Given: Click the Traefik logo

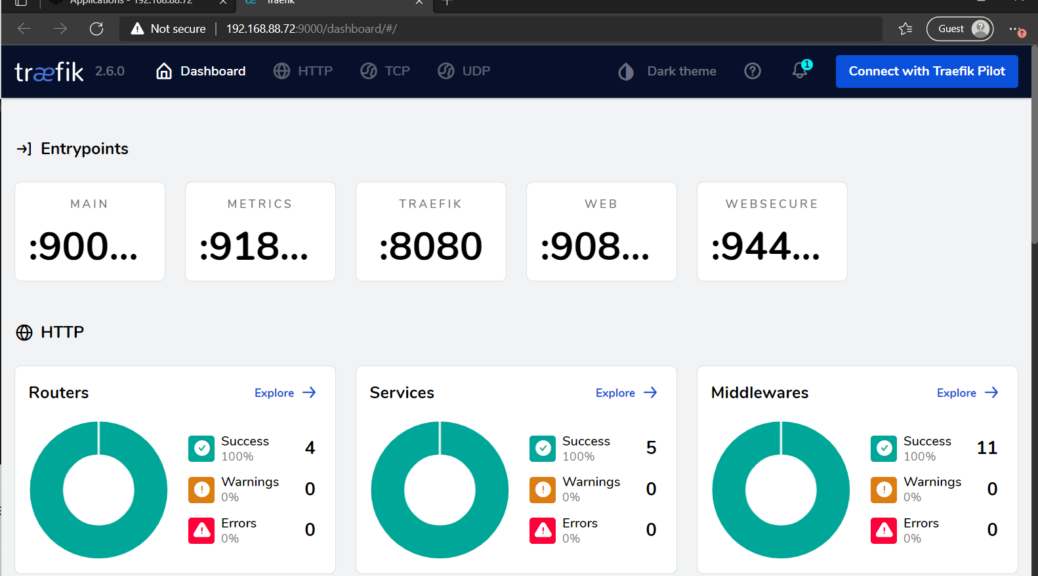Looking at the screenshot, I should click(x=49, y=72).
